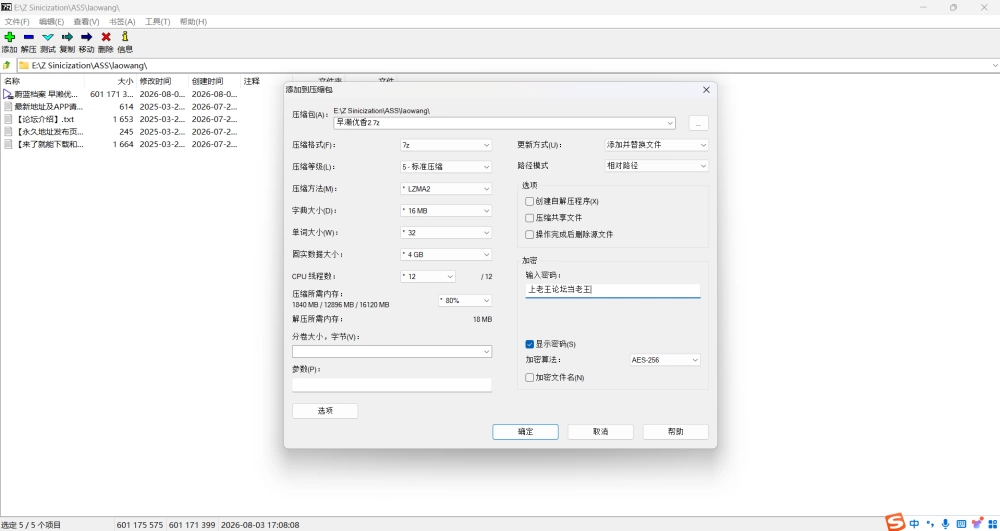
Task: Sort by the 大小 column header
Action: (126, 82)
